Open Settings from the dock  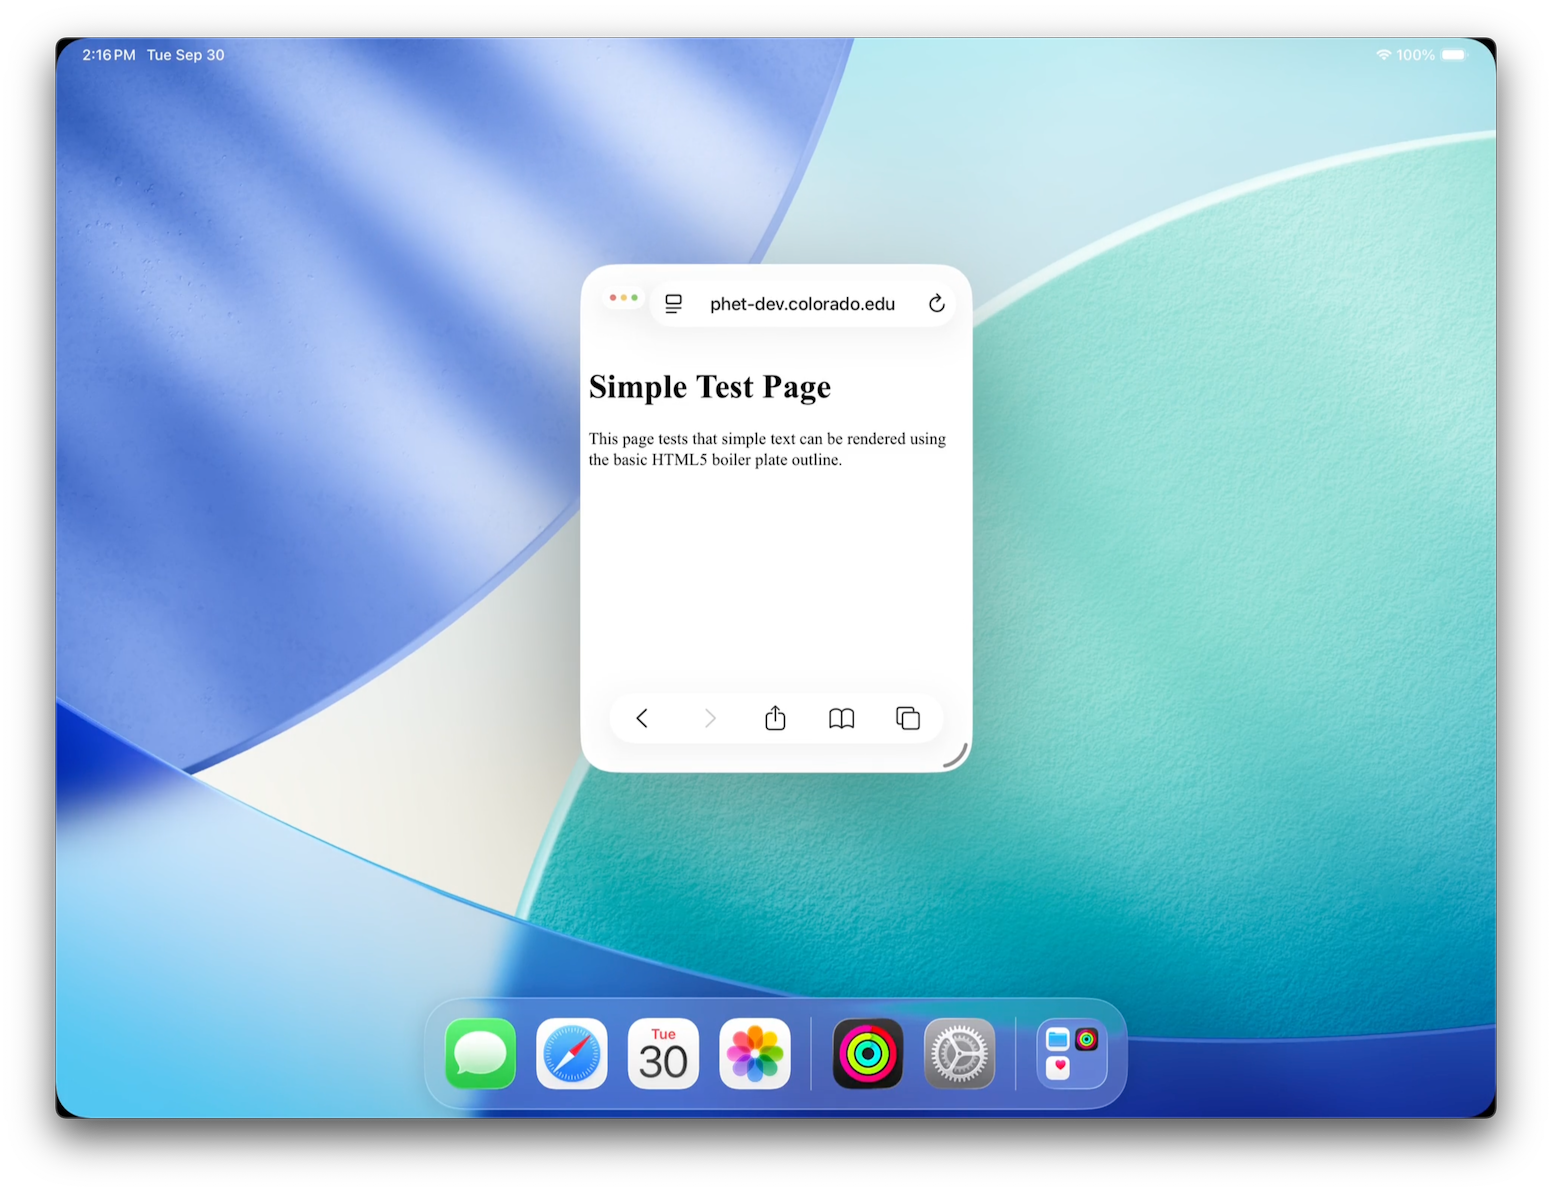[x=959, y=1054]
